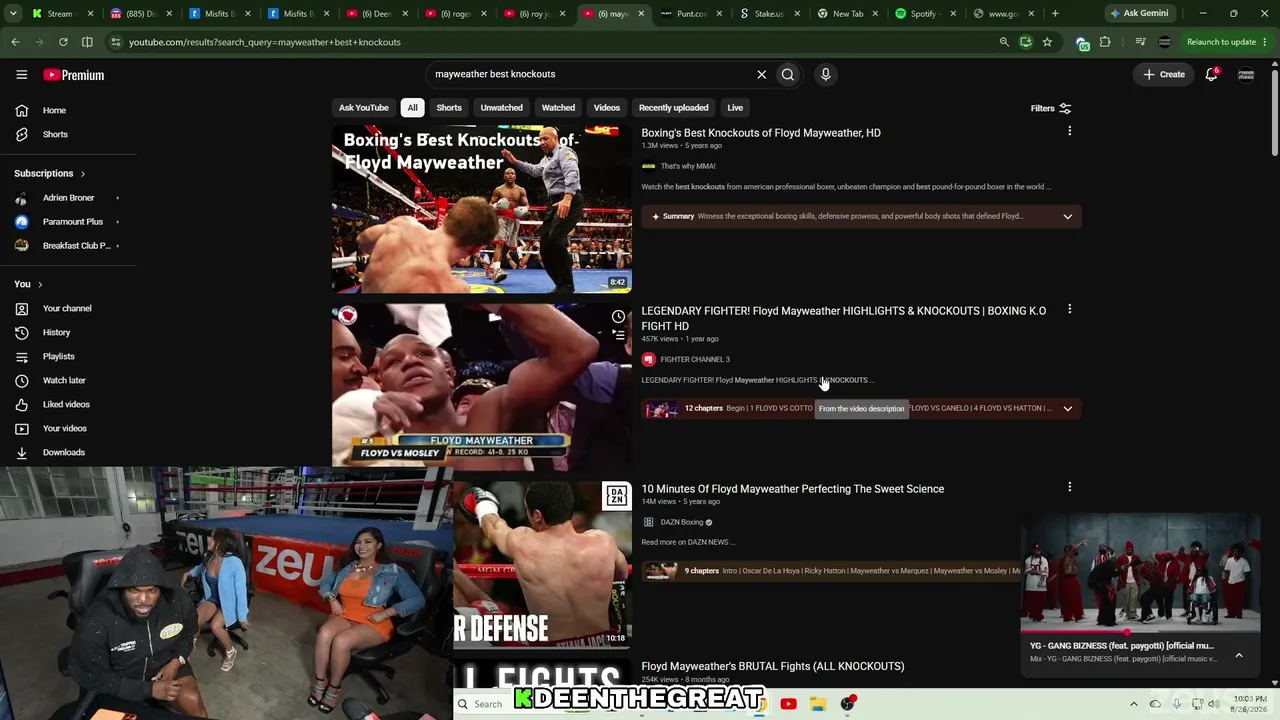The image size is (1280, 720).
Task: Open the Filters menu
Action: (1051, 108)
